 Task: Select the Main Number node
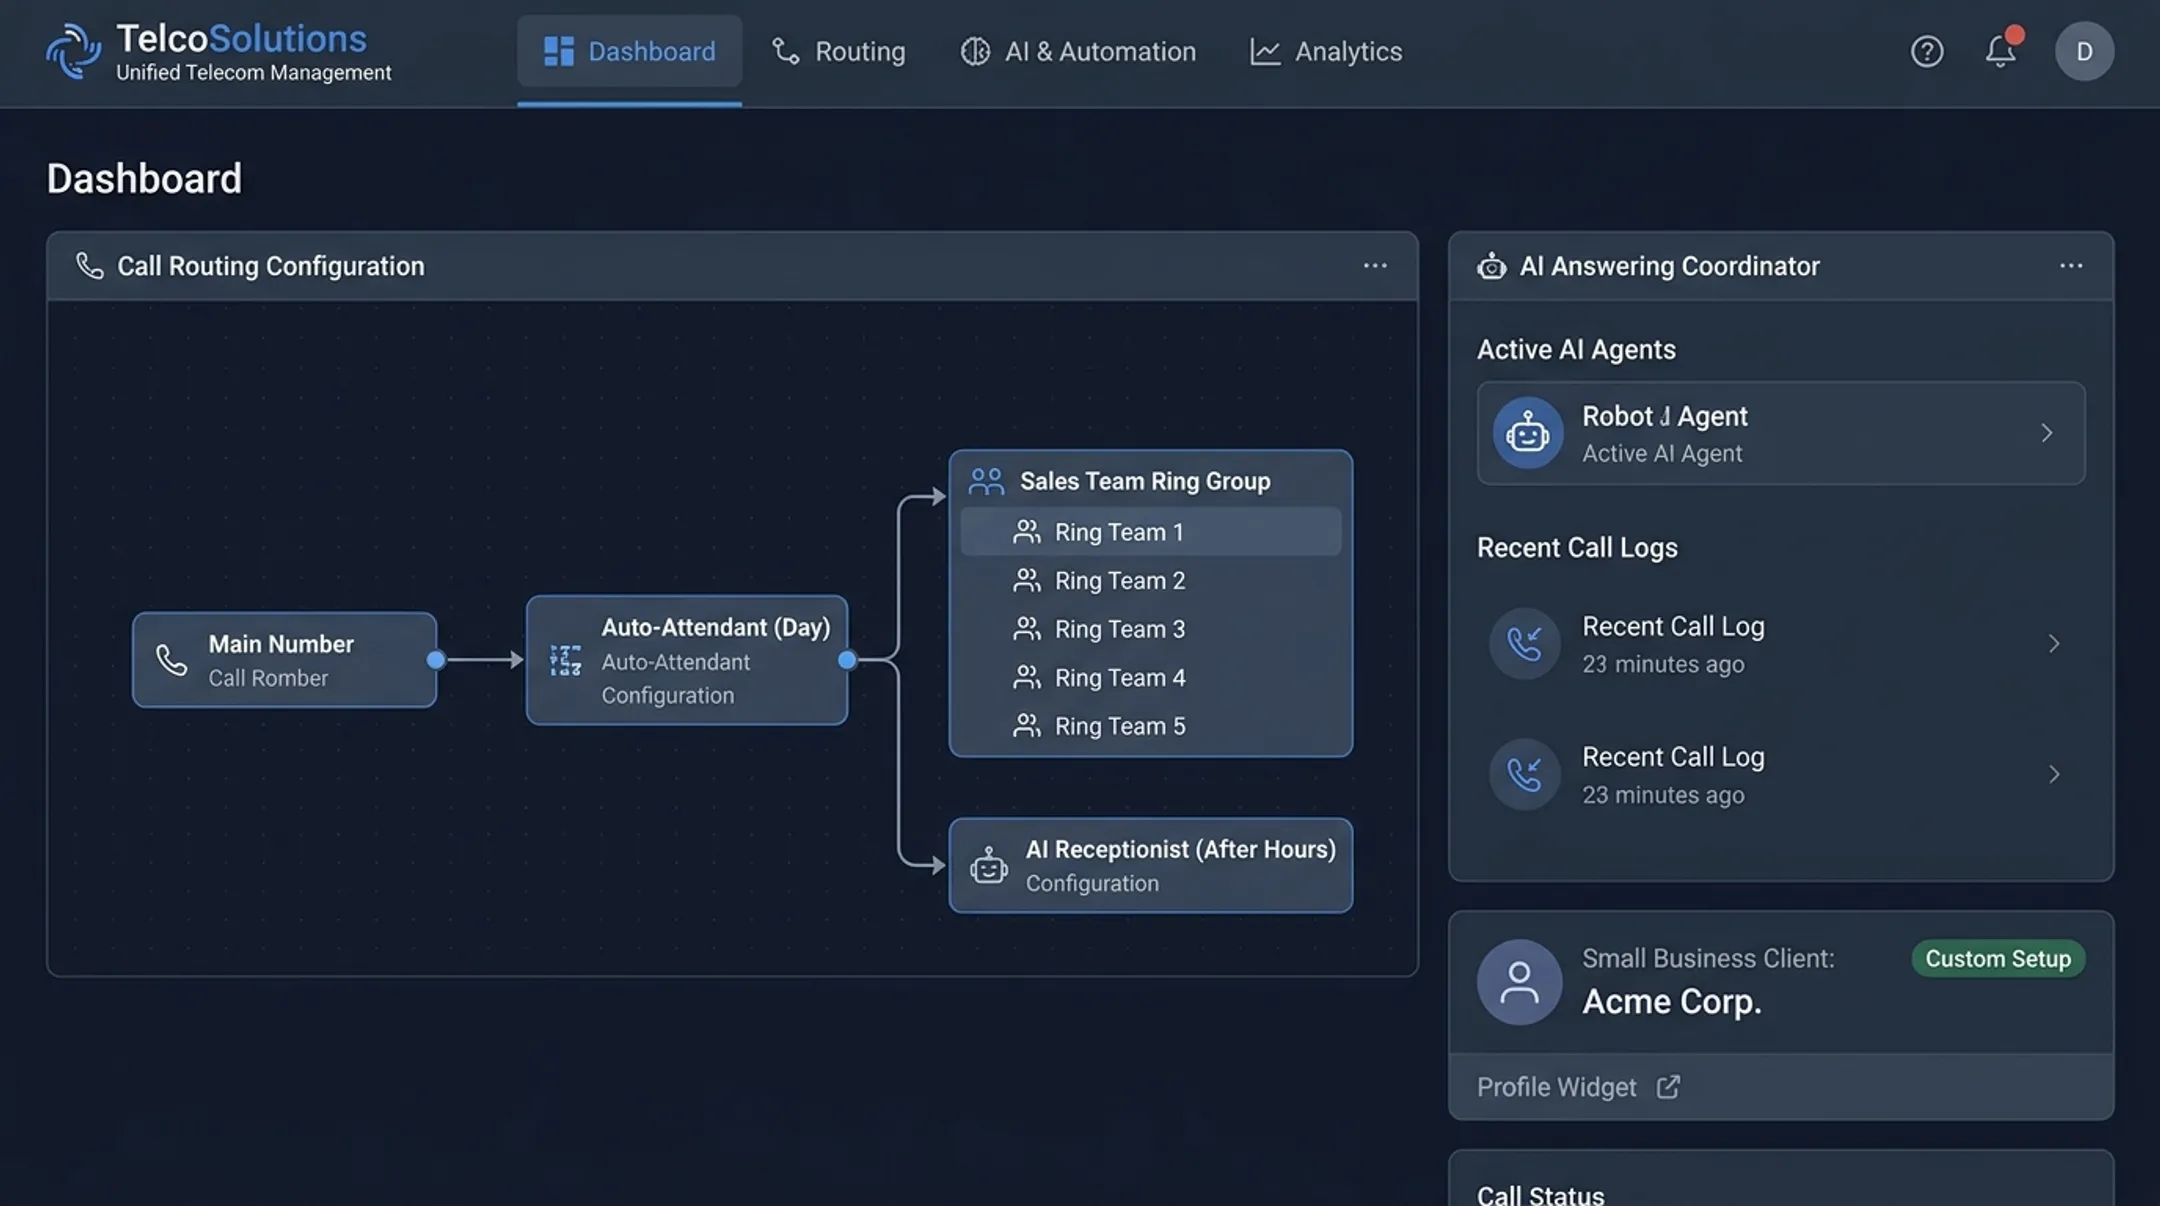[x=284, y=660]
